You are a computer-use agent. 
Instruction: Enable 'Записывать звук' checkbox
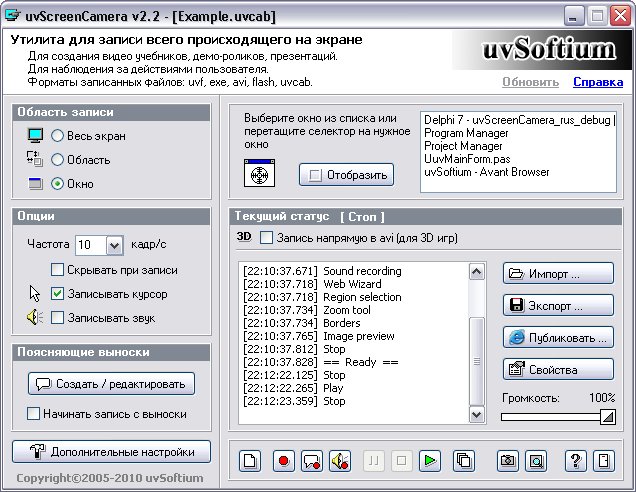[58, 318]
